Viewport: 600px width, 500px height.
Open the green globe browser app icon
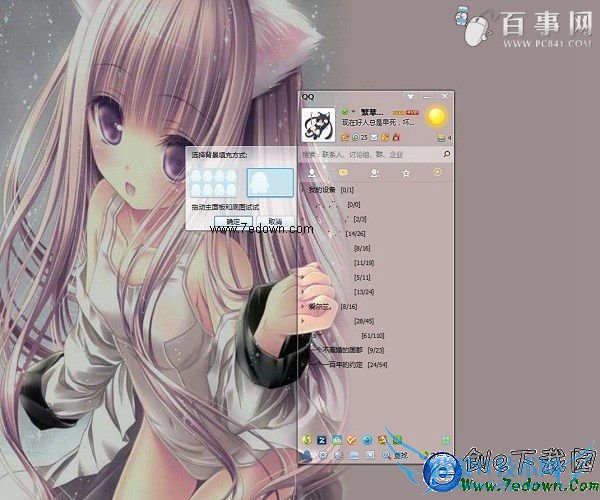(307, 440)
